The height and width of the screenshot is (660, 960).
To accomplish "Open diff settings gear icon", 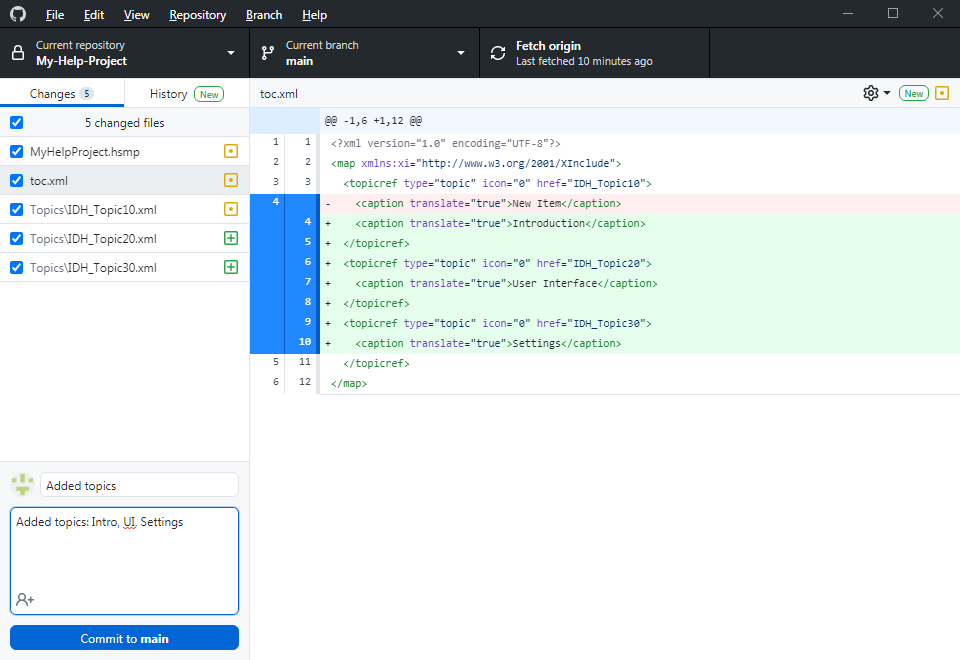I will pos(871,93).
